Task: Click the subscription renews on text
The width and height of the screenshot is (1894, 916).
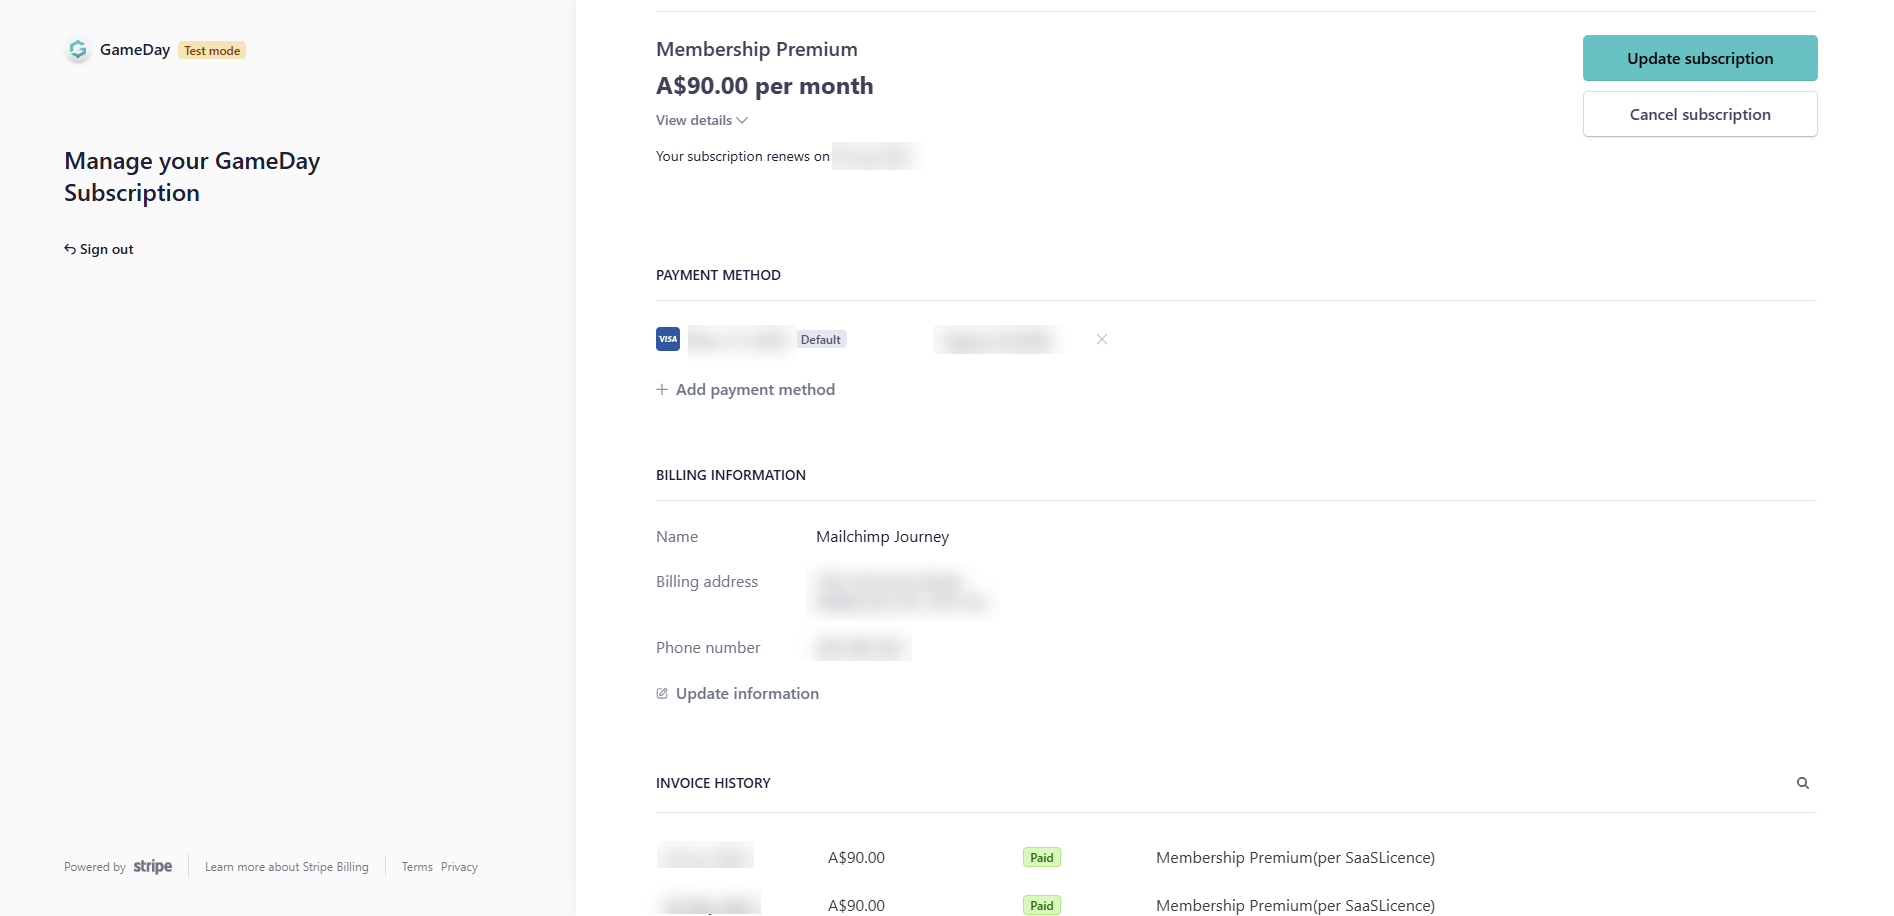Action: coord(743,156)
